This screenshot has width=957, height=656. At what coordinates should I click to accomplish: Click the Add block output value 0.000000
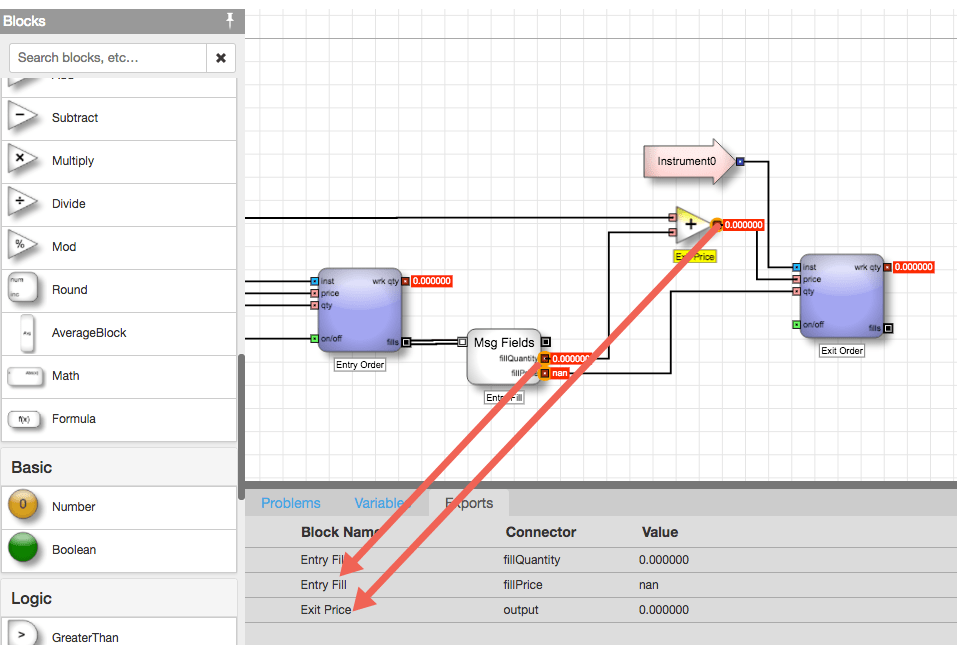tap(743, 225)
